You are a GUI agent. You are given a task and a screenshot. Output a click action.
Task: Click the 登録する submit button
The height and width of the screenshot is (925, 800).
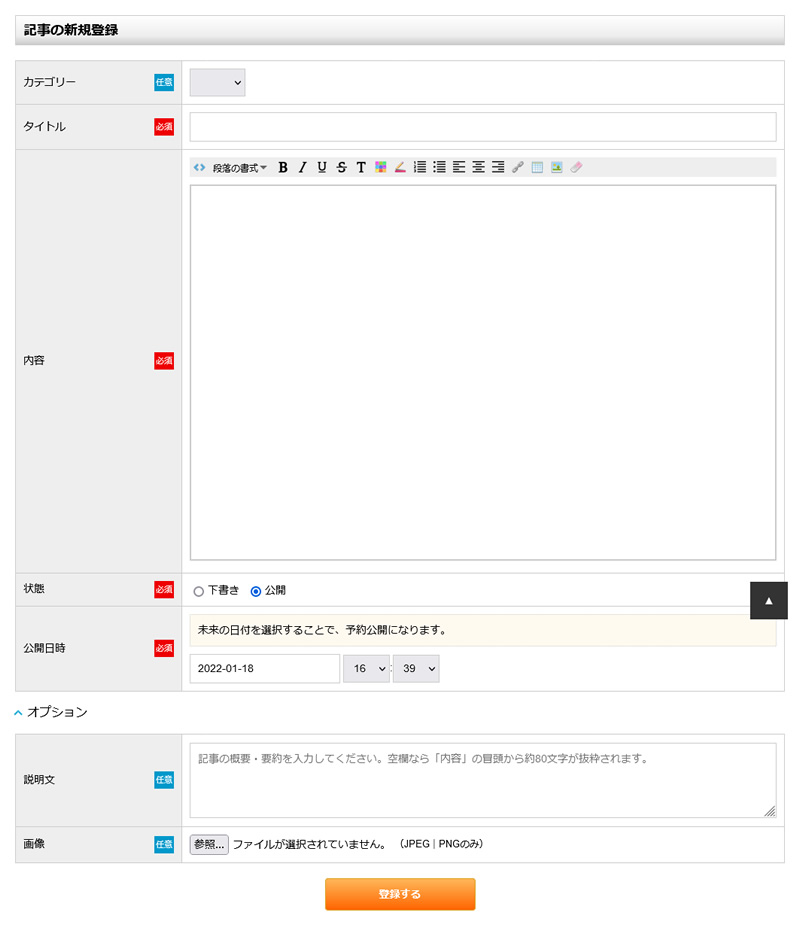pyautogui.click(x=399, y=894)
